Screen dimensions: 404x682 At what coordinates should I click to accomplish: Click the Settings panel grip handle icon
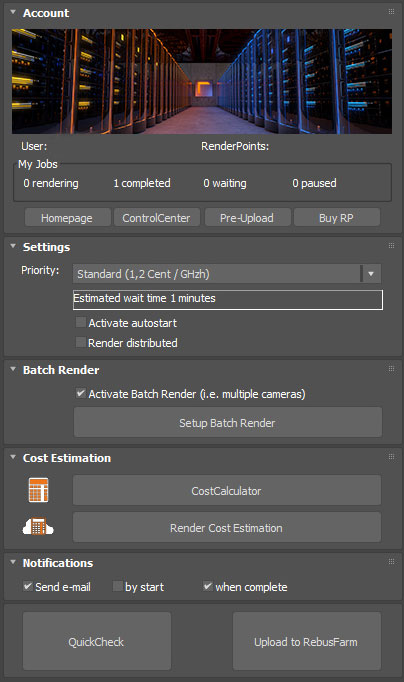pos(391,246)
